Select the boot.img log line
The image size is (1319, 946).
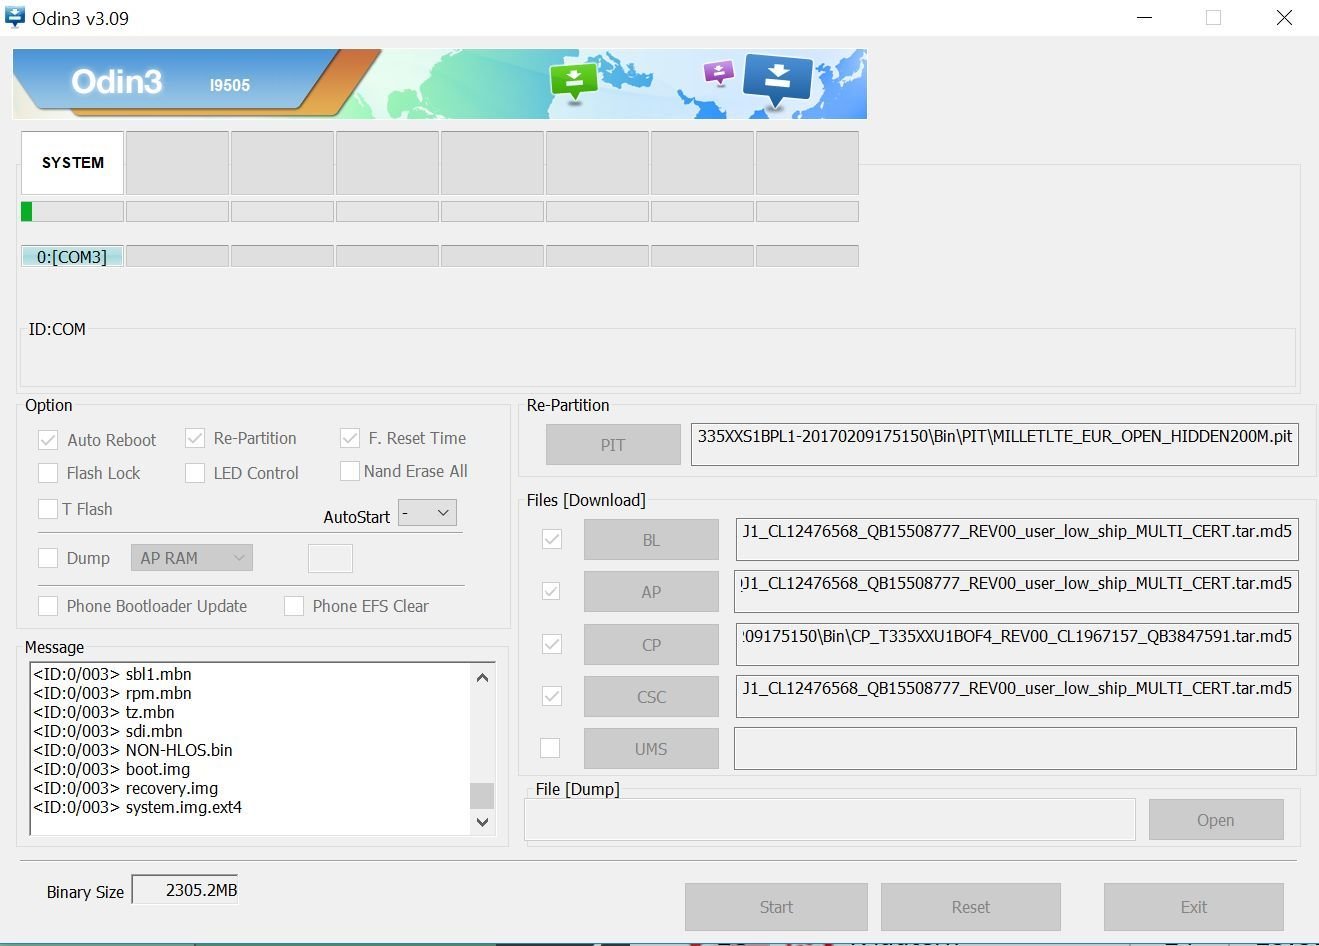point(112,769)
